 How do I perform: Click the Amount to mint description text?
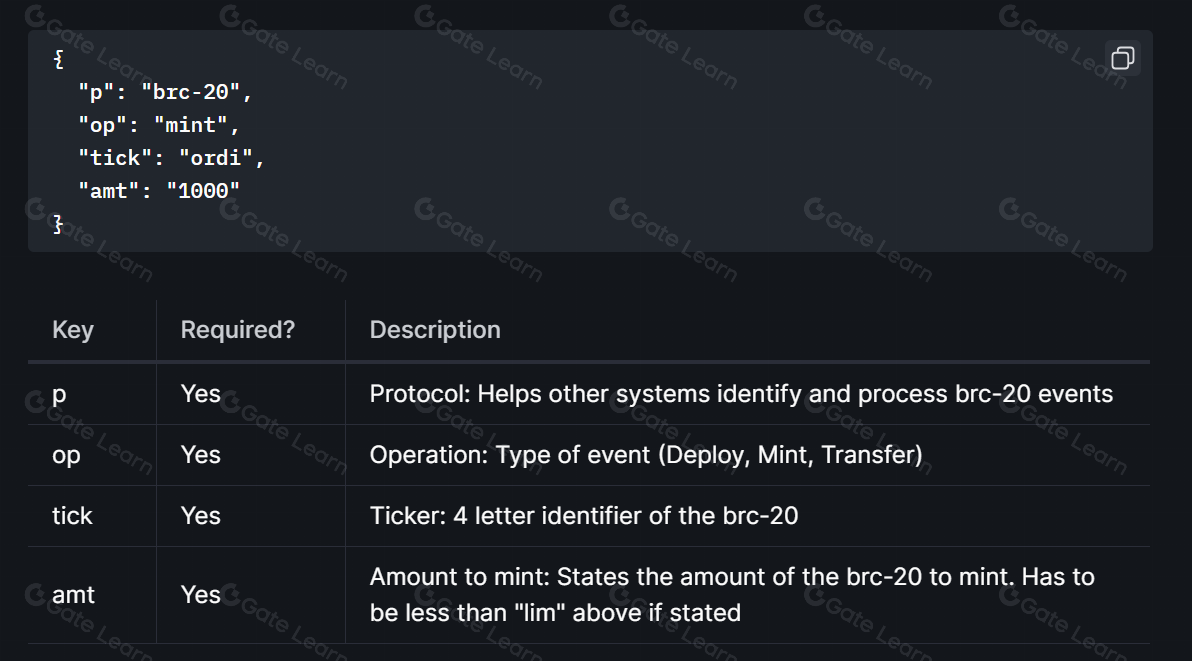point(732,595)
